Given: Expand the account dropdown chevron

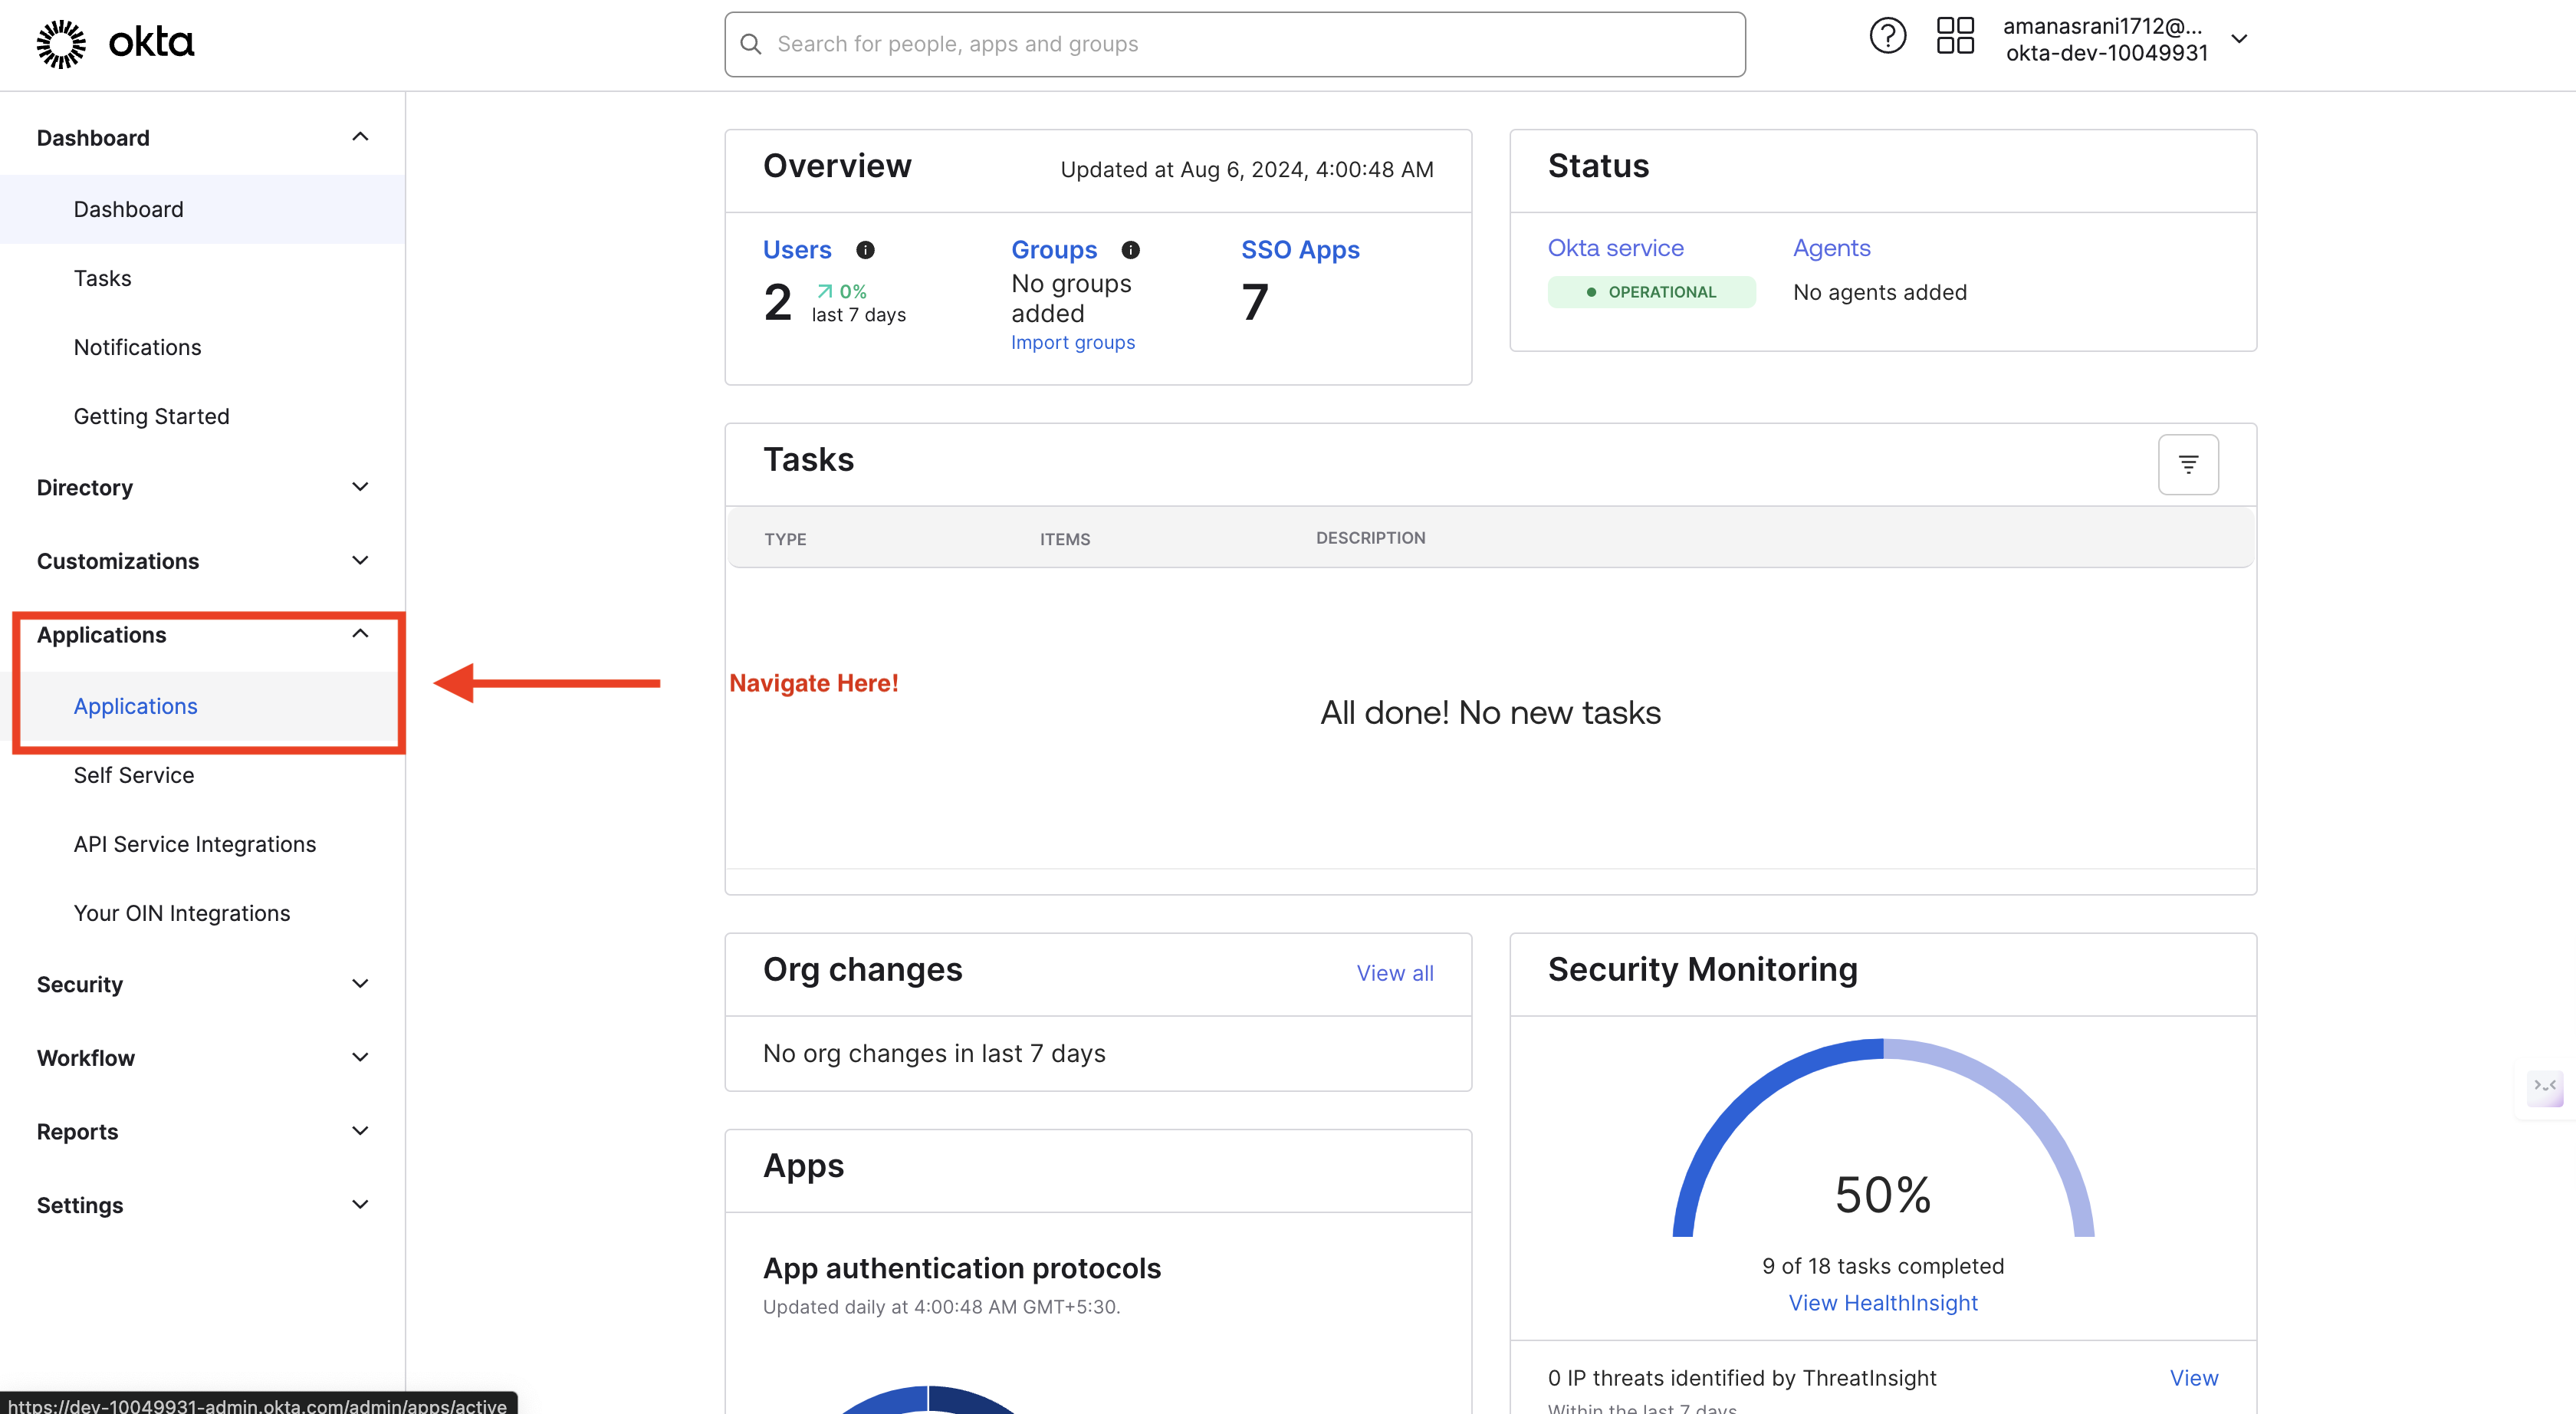Looking at the screenshot, I should (x=2240, y=39).
